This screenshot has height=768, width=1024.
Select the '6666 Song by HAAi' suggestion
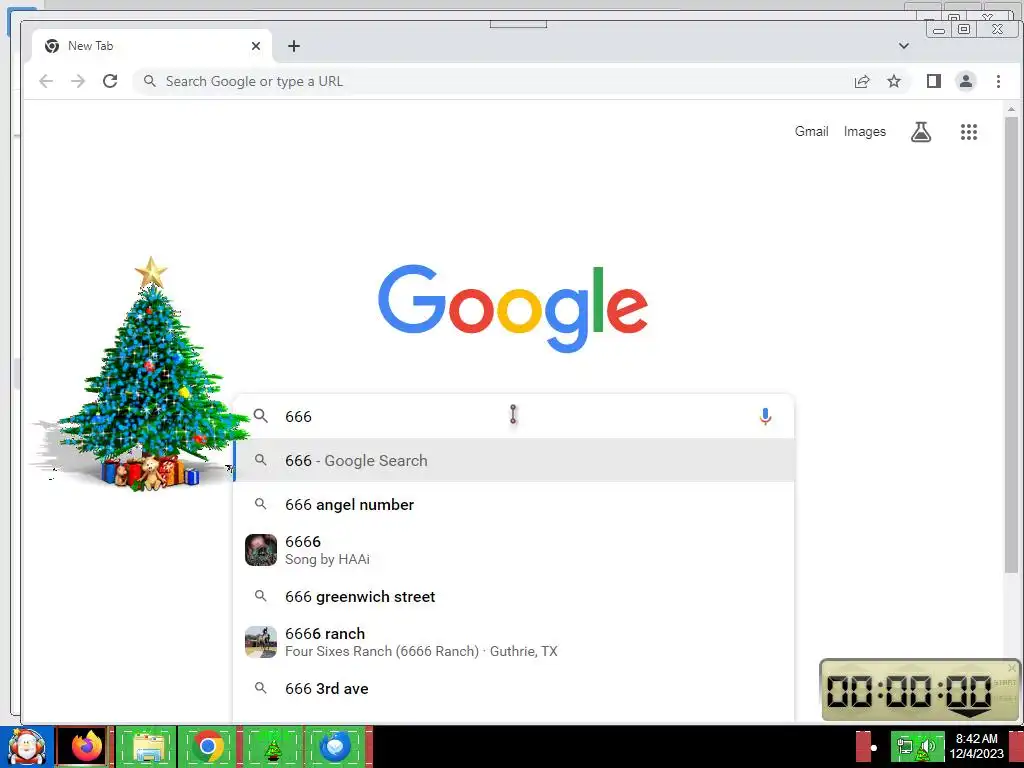point(514,550)
